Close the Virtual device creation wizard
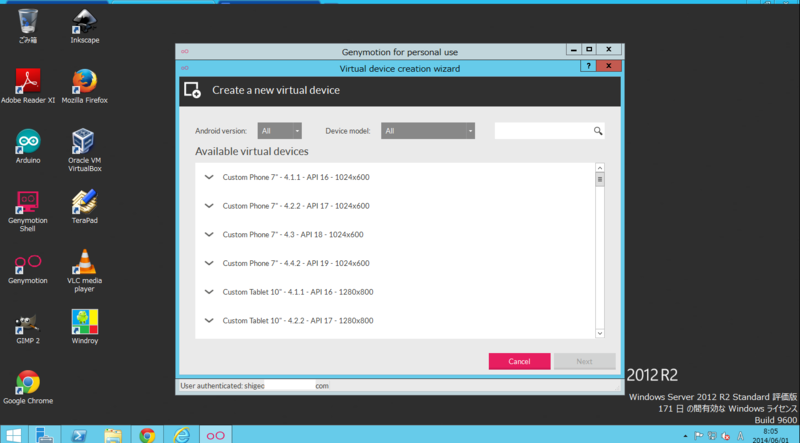The width and height of the screenshot is (800, 443). [x=609, y=66]
